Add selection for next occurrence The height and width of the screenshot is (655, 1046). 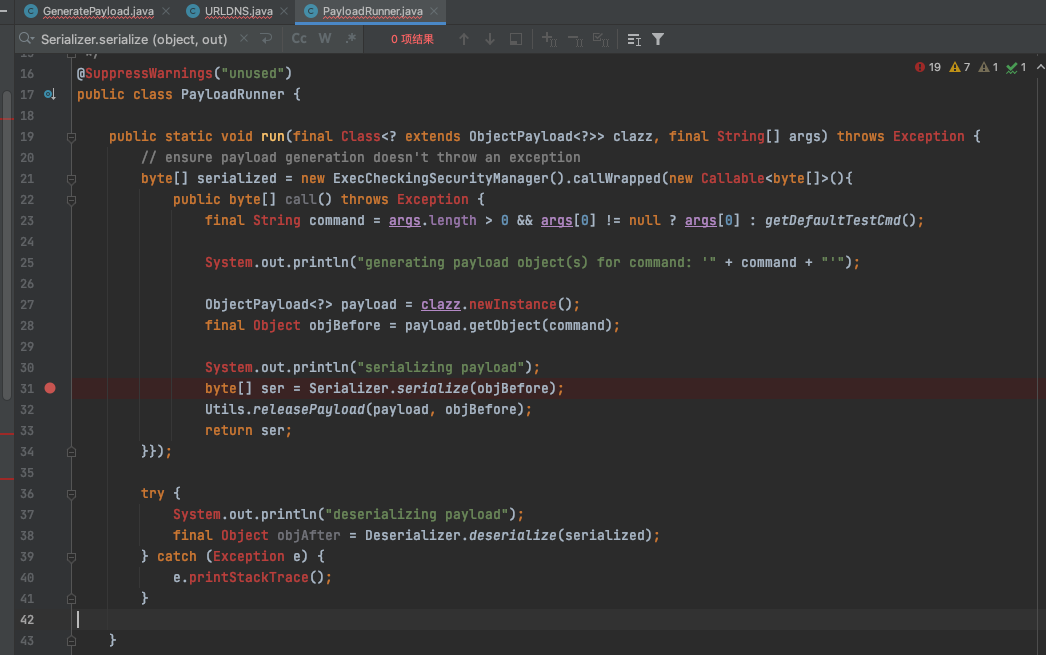click(x=549, y=39)
